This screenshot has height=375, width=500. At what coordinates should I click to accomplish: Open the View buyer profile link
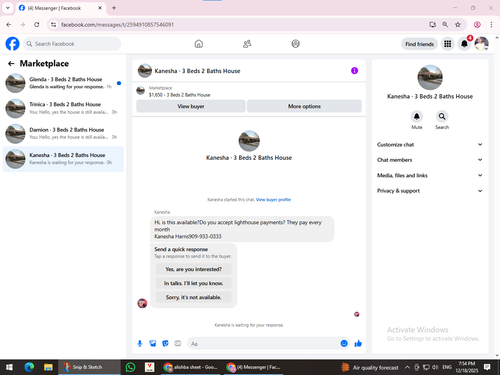(273, 200)
